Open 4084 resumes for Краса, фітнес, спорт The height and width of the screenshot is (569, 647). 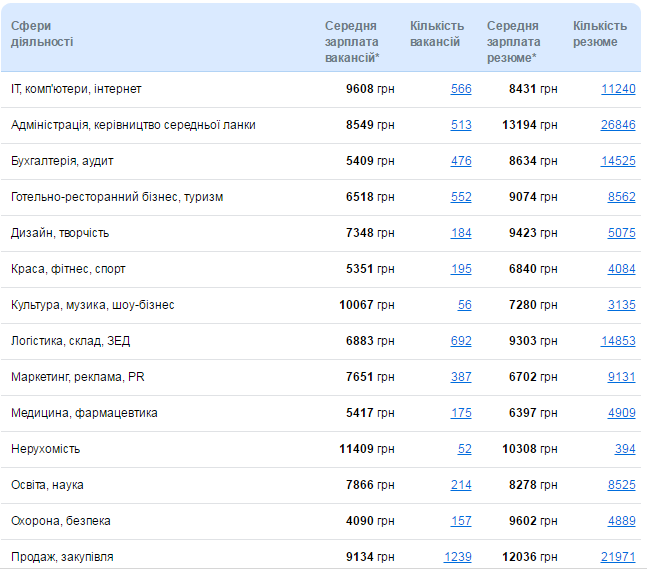621,269
